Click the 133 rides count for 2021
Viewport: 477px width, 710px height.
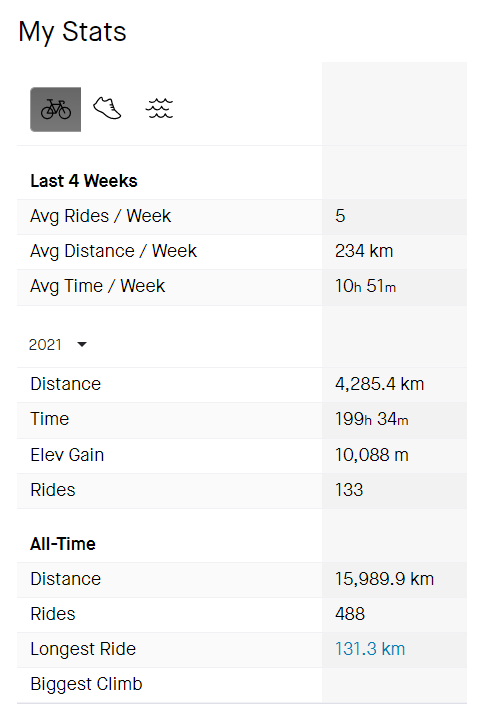tap(349, 490)
